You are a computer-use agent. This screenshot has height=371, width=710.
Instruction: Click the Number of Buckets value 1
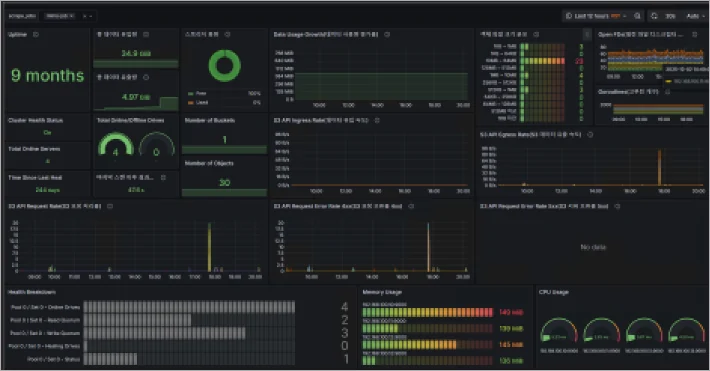(225, 140)
